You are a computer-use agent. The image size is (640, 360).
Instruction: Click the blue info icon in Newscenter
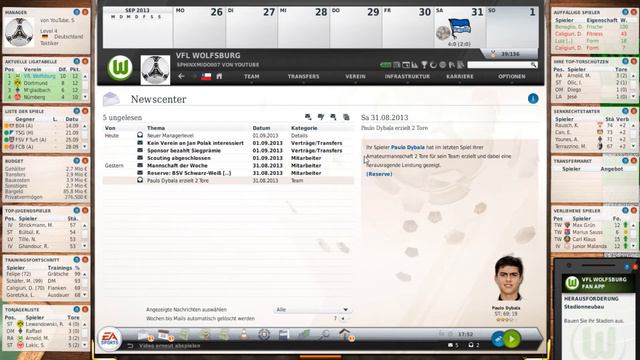pyautogui.click(x=533, y=99)
